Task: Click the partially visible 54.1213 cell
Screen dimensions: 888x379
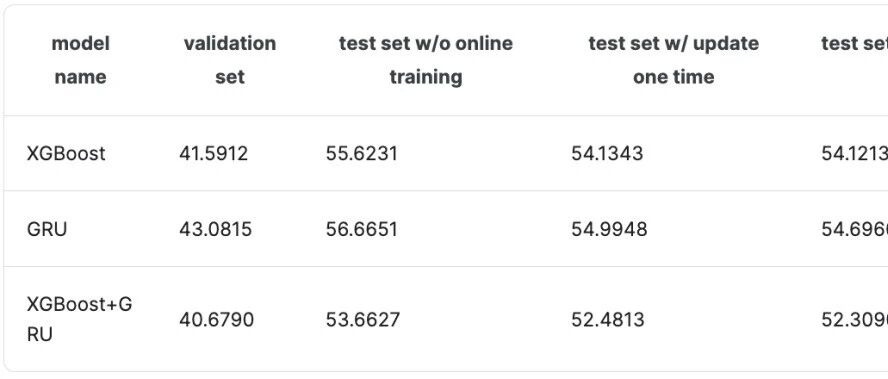Action: point(855,154)
